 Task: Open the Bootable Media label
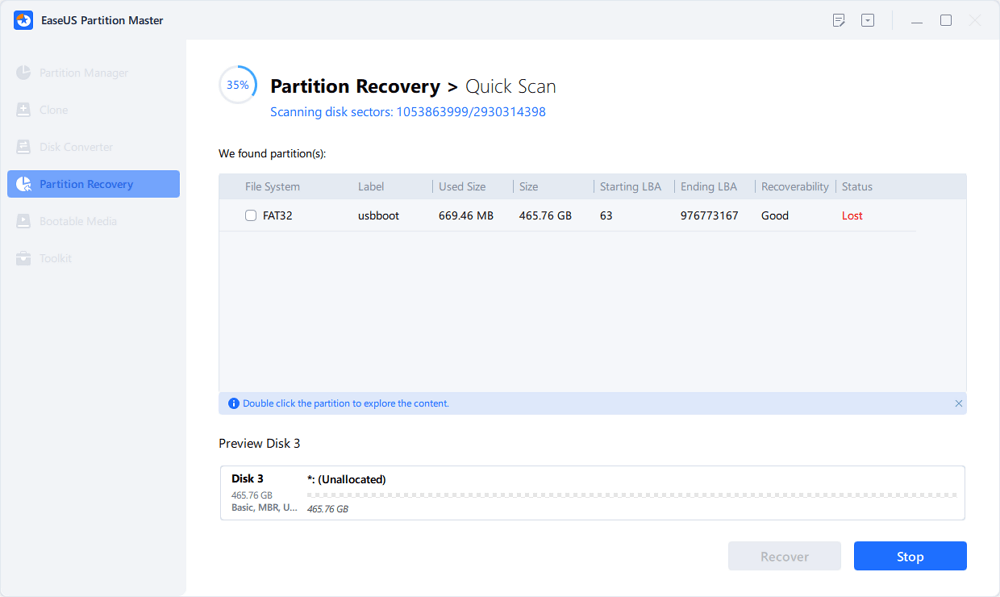[78, 221]
